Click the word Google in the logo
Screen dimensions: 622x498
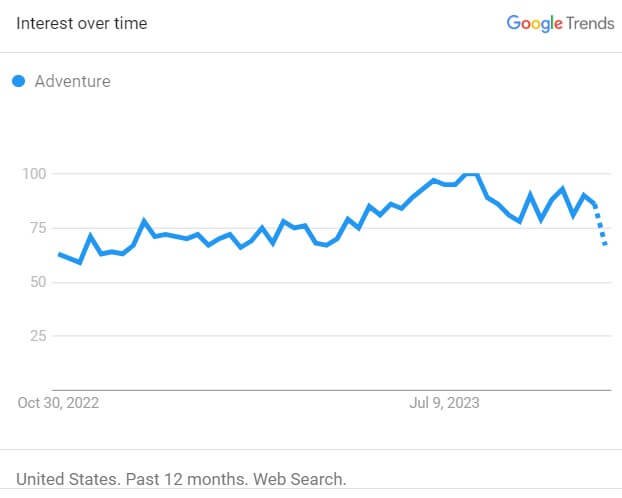pyautogui.click(x=534, y=23)
